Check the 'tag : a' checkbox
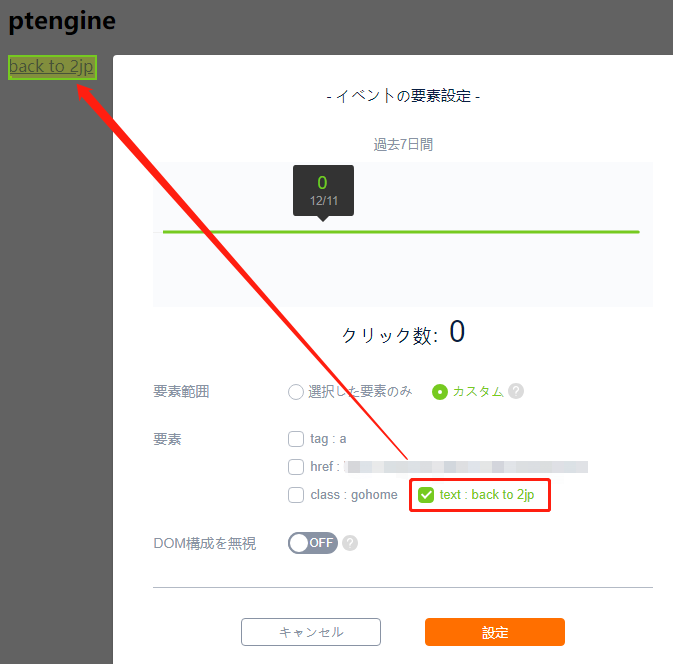 (x=296, y=439)
